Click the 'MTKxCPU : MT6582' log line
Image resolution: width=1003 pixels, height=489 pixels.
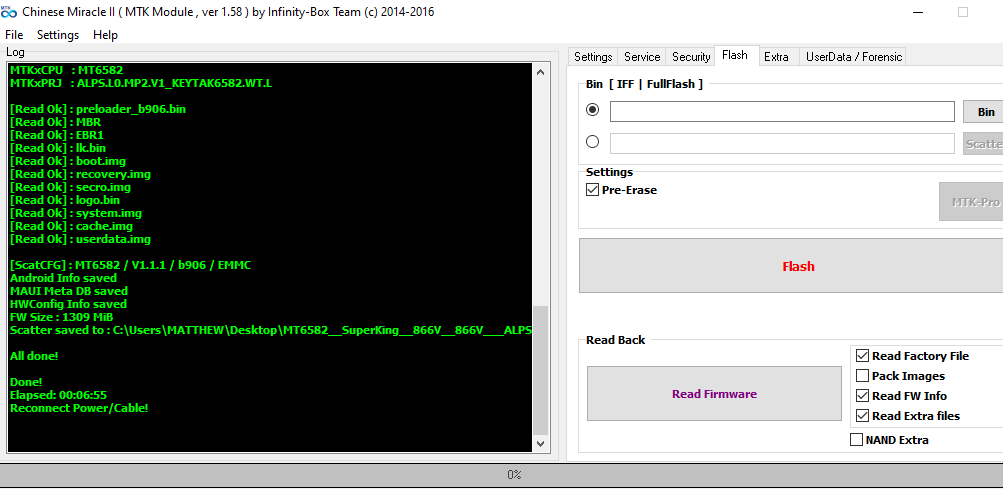(x=67, y=70)
